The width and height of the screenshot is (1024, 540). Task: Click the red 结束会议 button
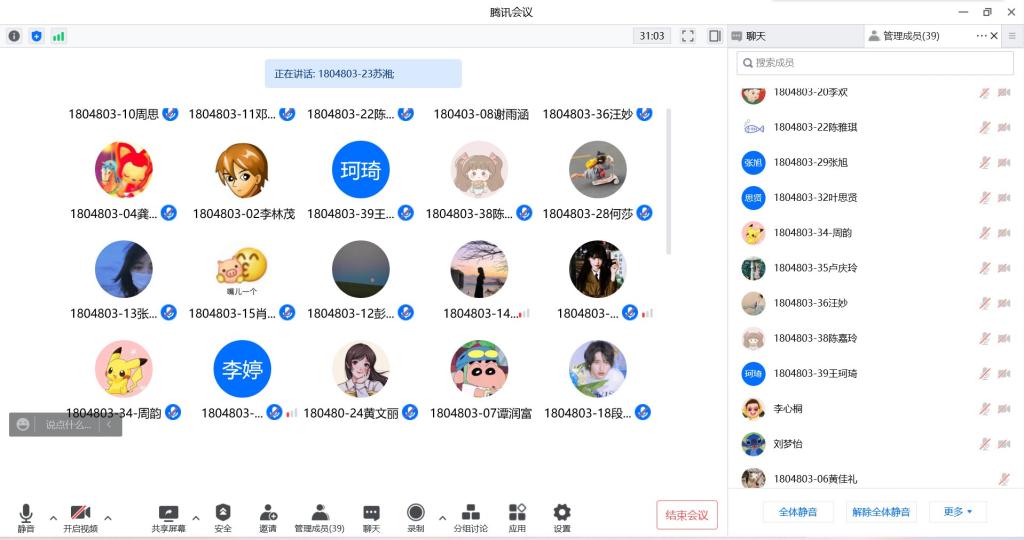click(687, 515)
